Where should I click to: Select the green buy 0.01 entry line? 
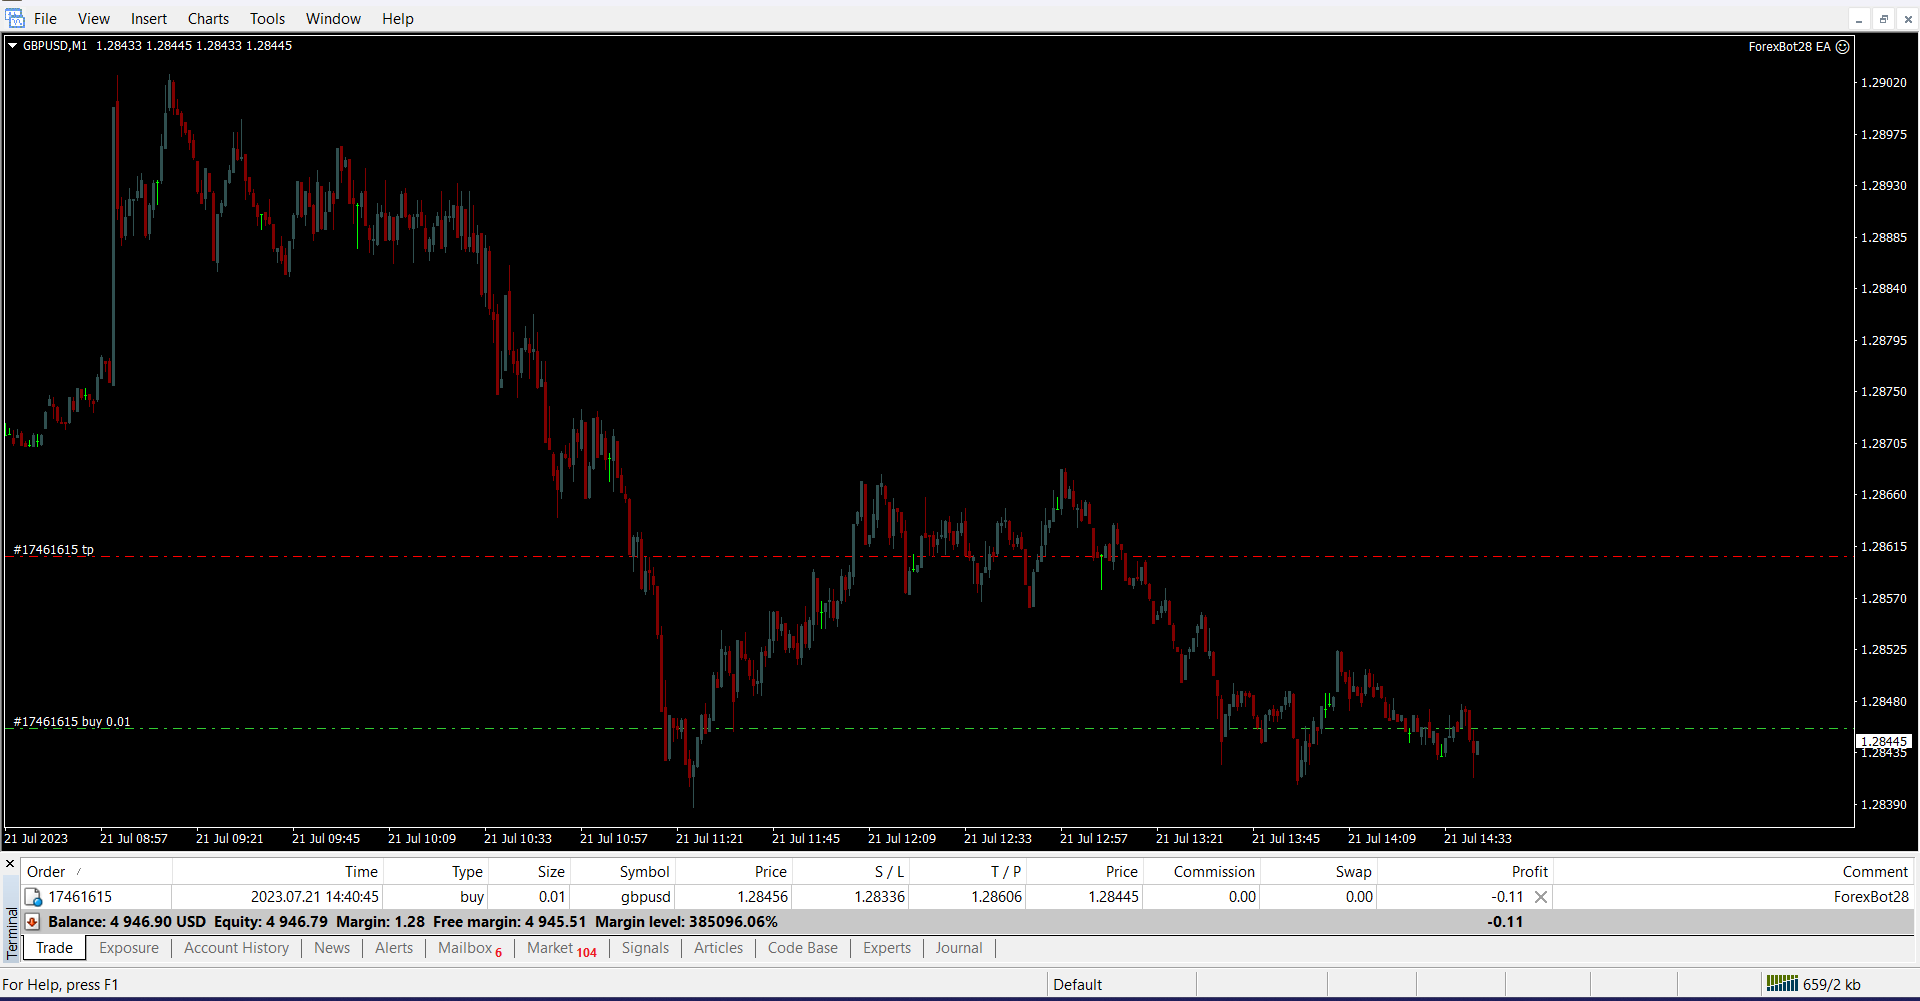(x=400, y=729)
